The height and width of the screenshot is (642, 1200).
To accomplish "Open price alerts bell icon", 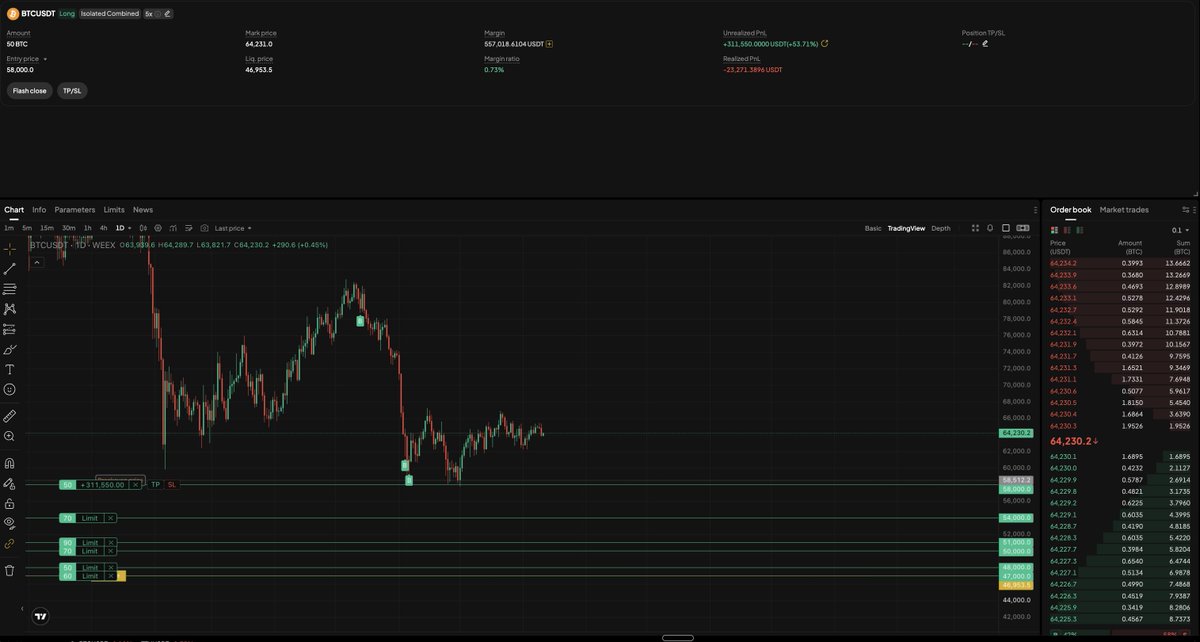I will coord(990,228).
